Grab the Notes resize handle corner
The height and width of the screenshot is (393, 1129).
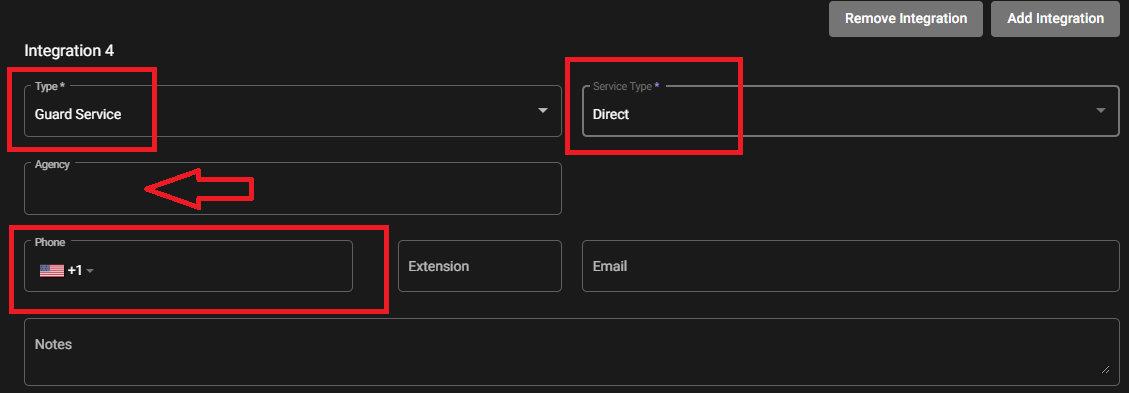click(1105, 370)
